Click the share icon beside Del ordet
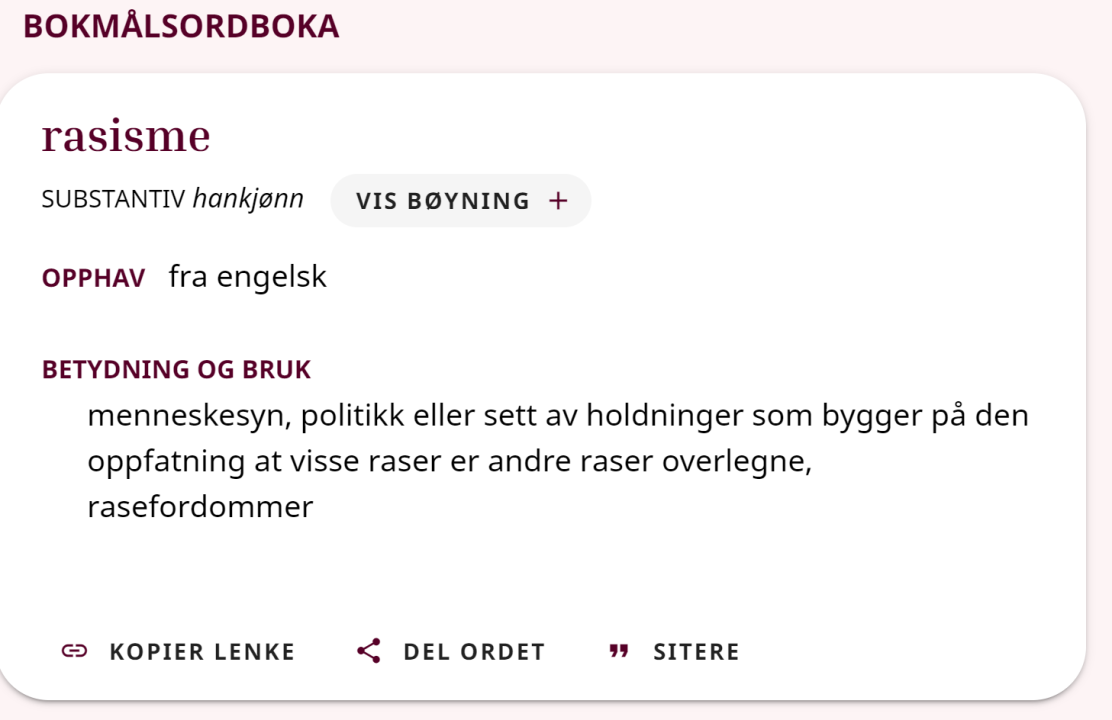Image resolution: width=1112 pixels, height=720 pixels. tap(369, 652)
